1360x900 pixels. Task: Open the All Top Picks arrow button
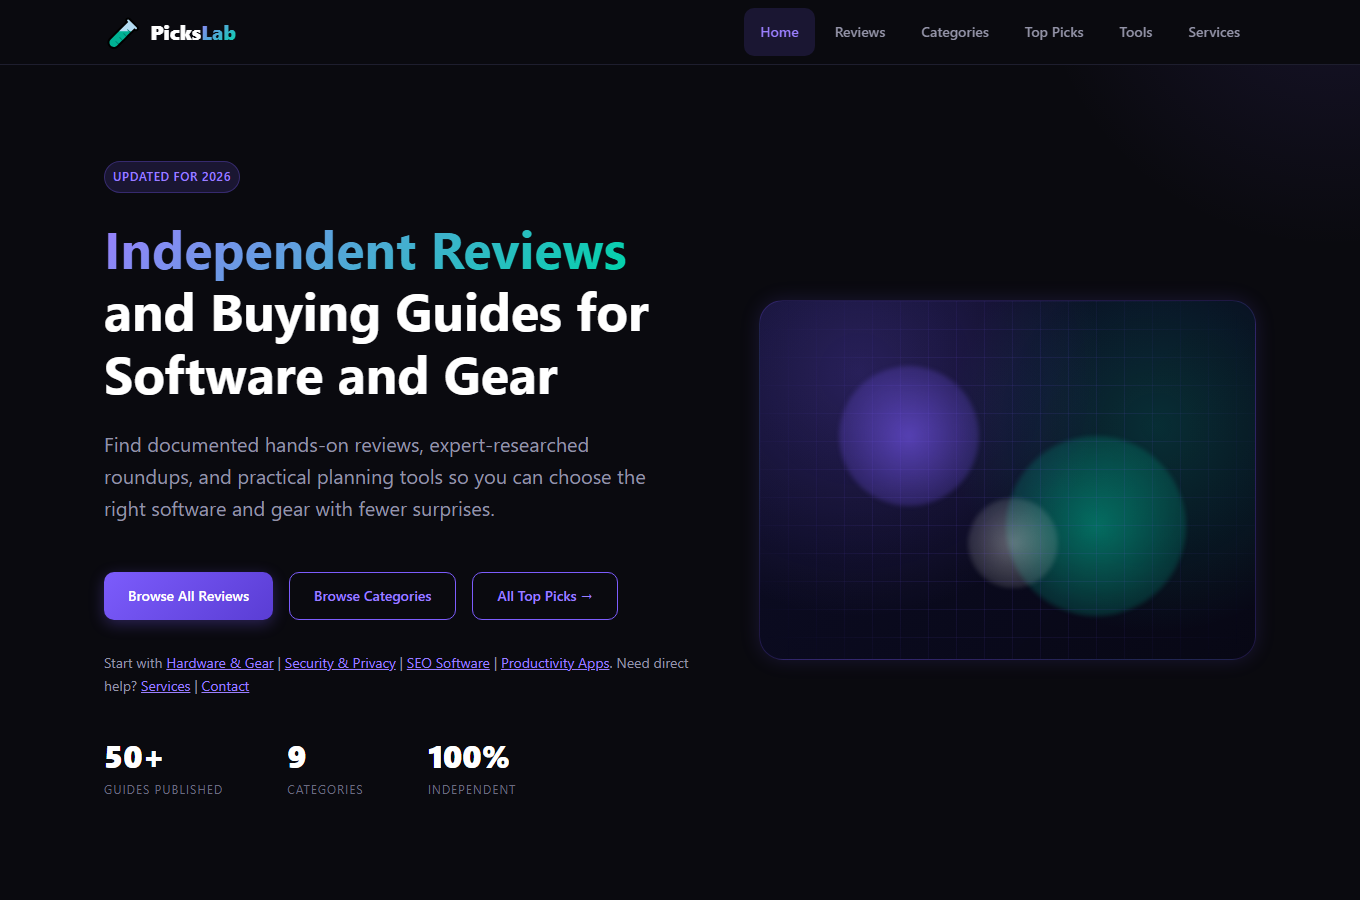[x=545, y=596]
